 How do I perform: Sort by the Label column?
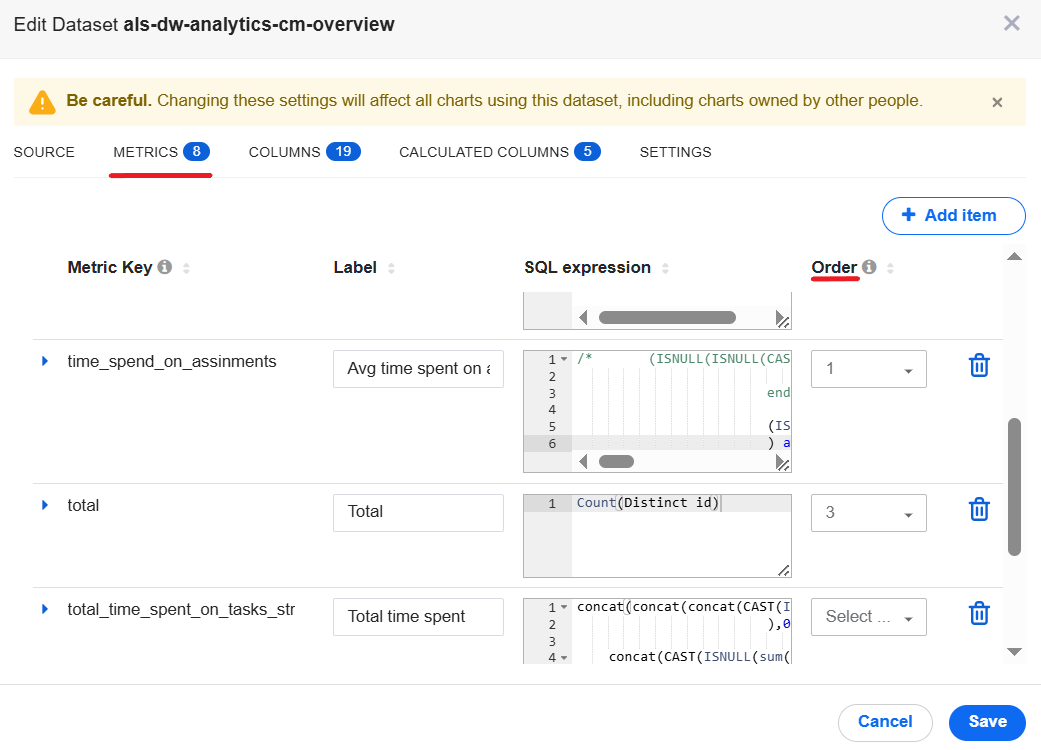point(391,267)
